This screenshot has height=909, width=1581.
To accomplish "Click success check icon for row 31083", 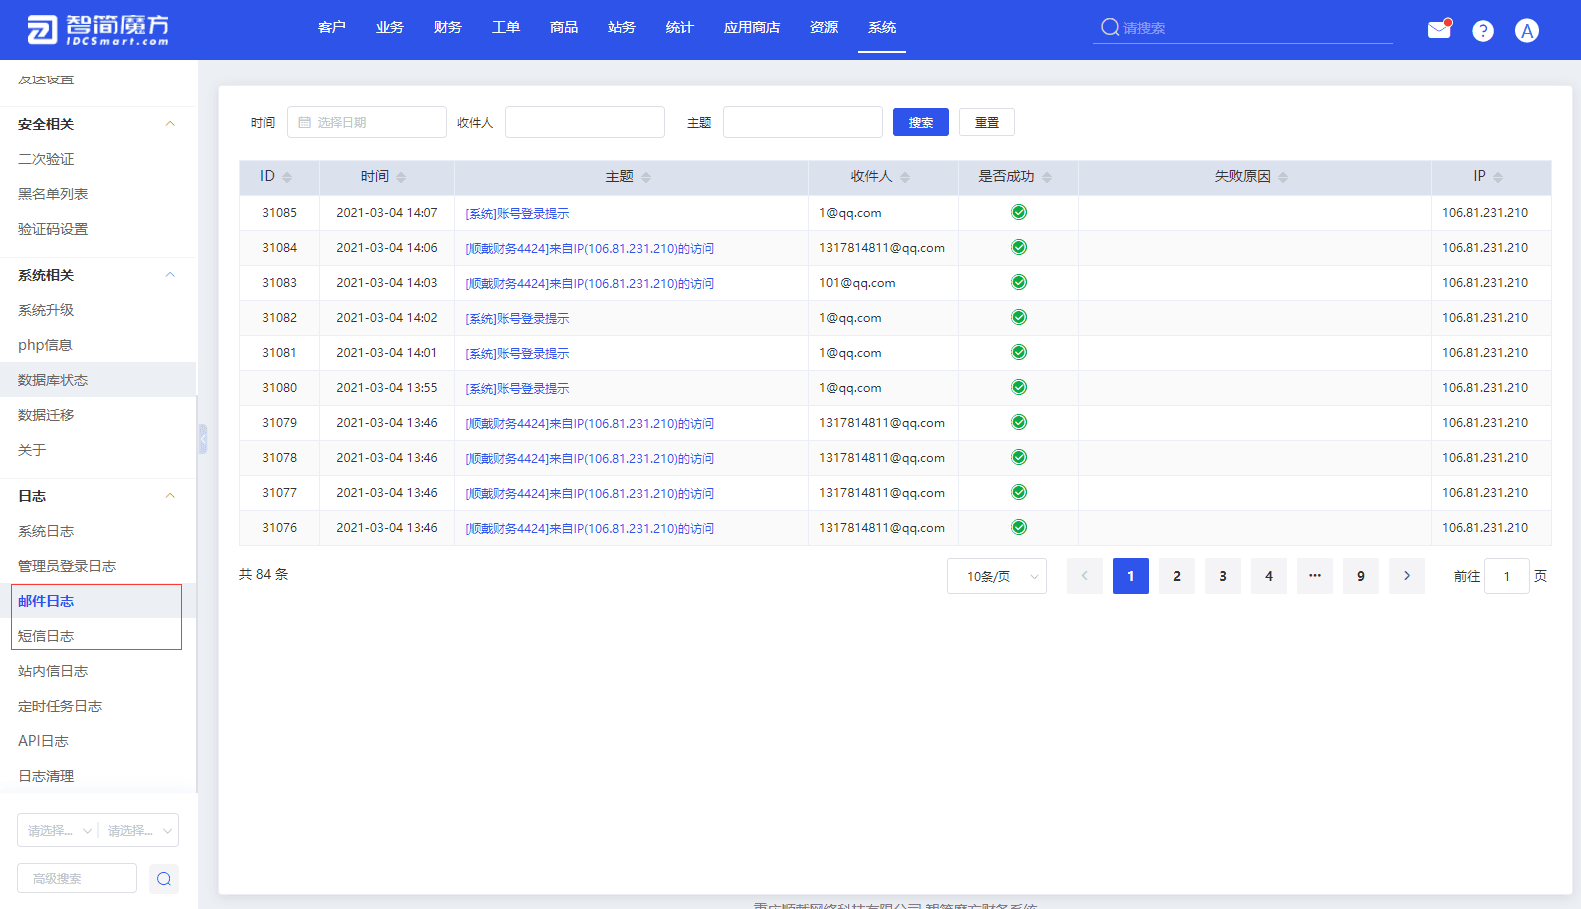I will [1019, 282].
